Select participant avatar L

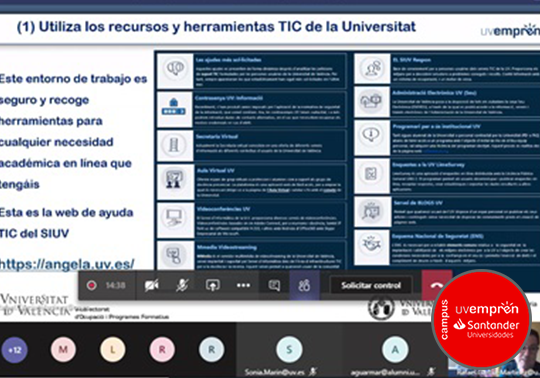tap(113, 350)
